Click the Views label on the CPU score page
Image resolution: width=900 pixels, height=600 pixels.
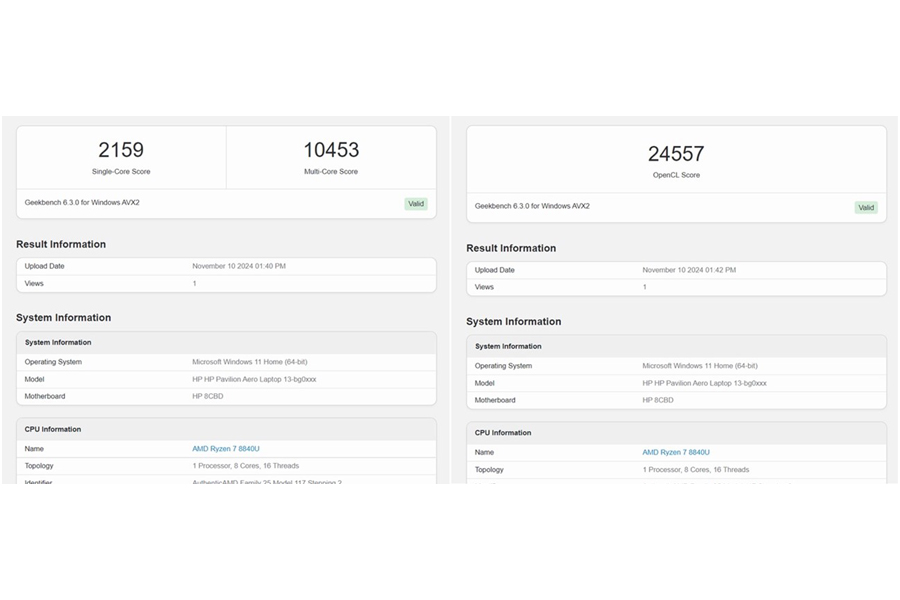coord(34,284)
